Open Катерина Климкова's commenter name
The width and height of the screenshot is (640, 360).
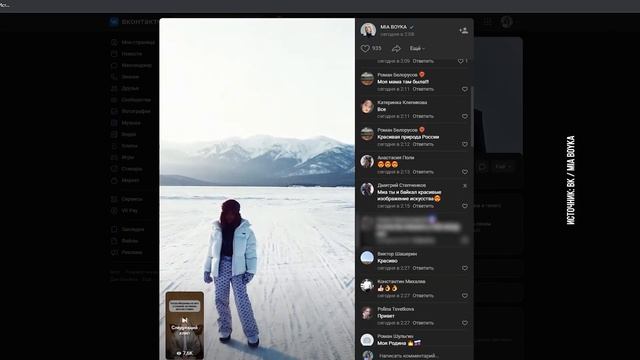click(x=402, y=102)
